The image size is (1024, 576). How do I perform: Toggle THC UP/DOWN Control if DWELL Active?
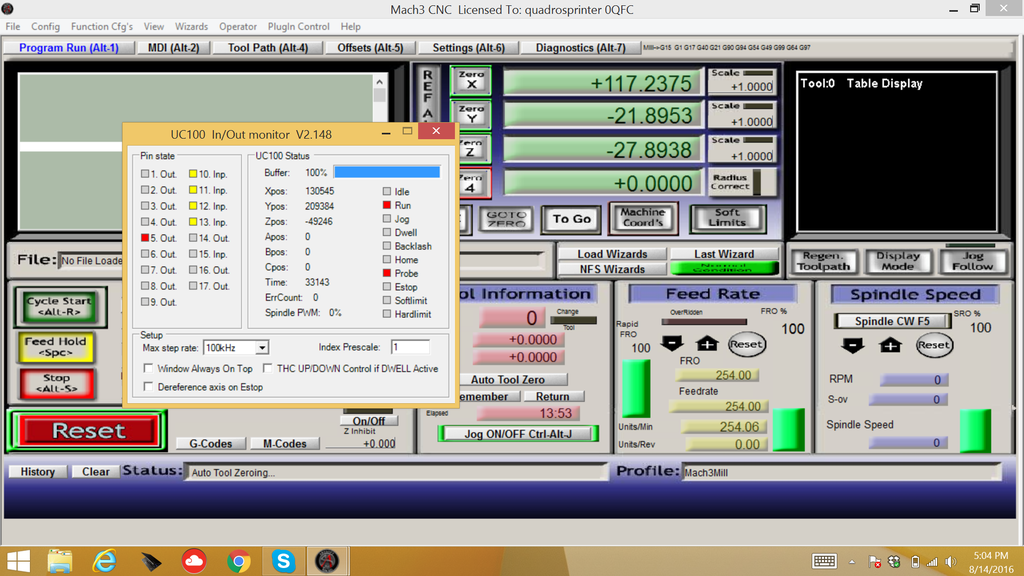coord(268,368)
